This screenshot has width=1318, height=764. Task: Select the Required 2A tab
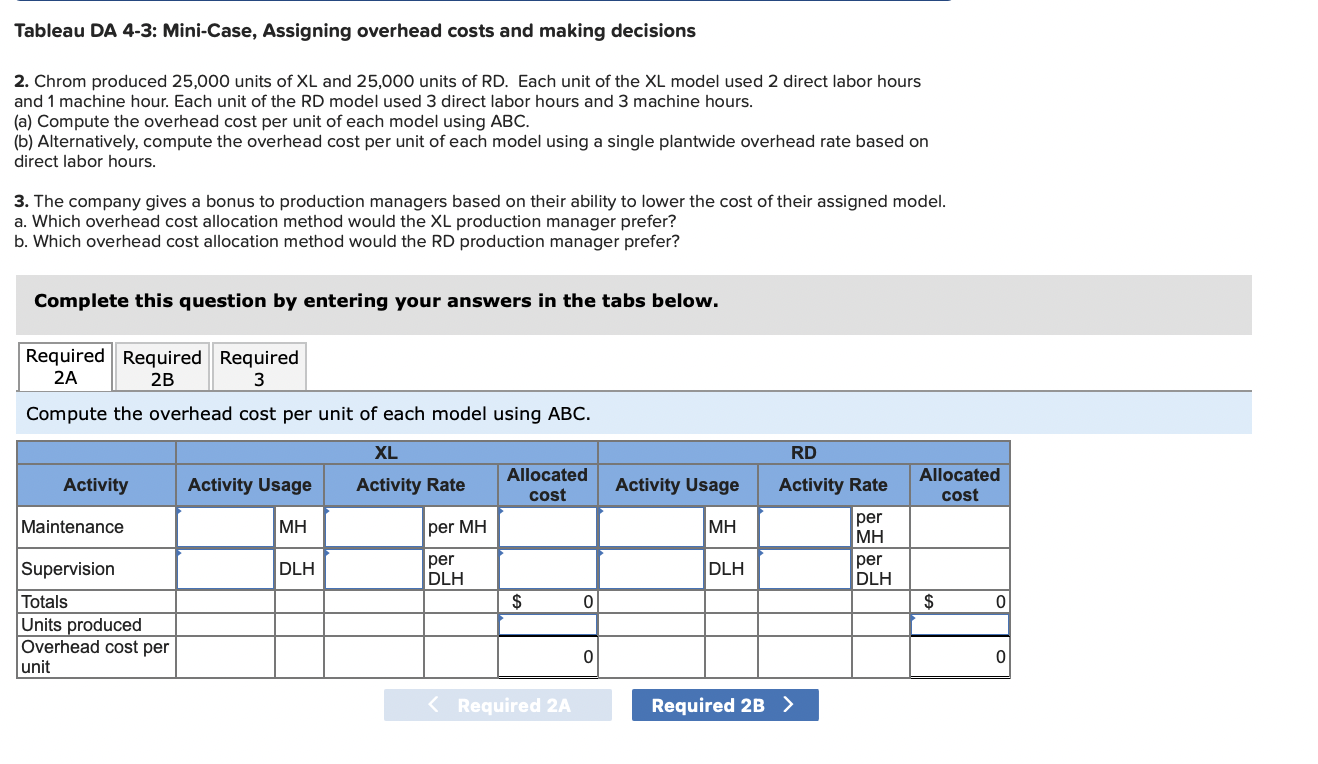(x=64, y=367)
